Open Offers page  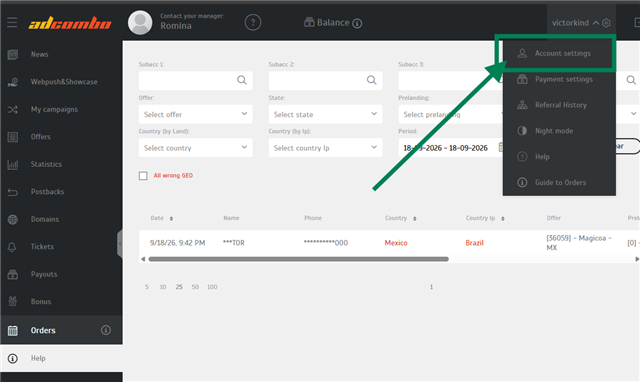[x=41, y=137]
